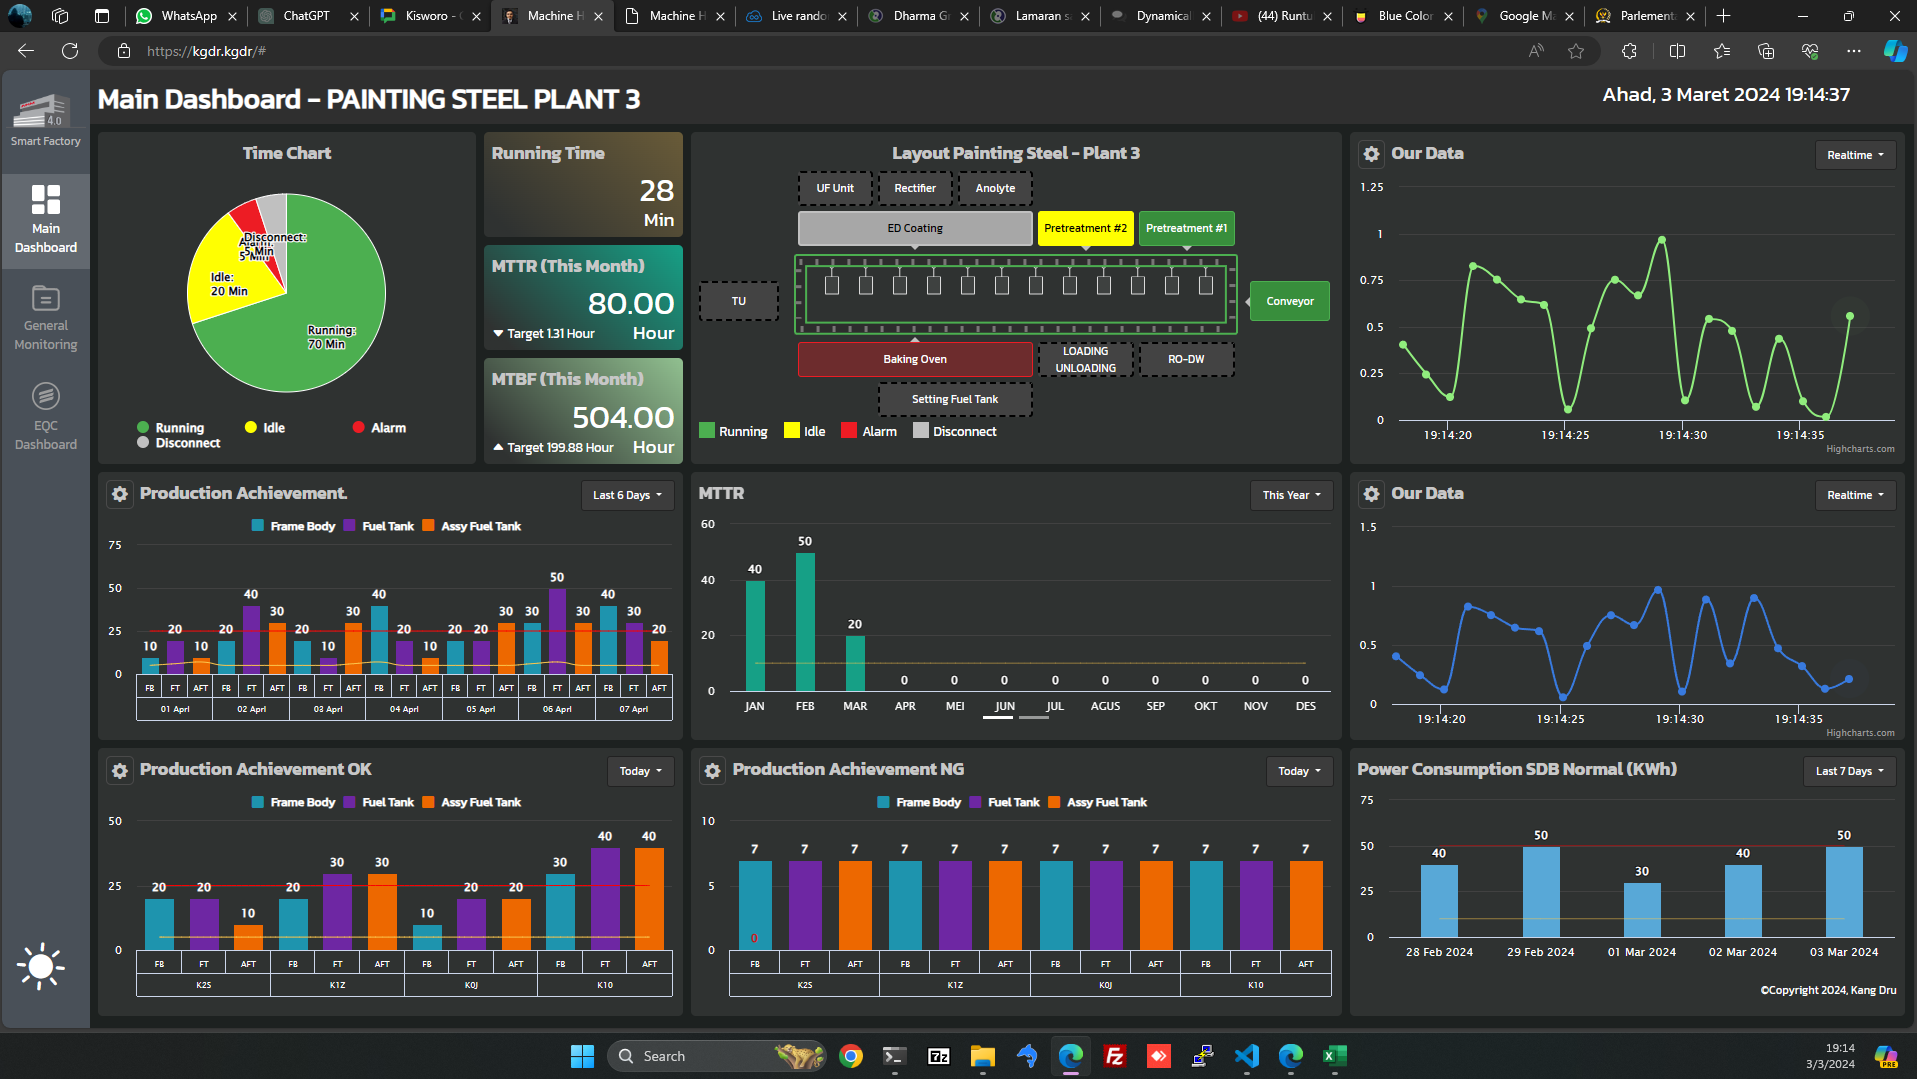
Task: Open General Monitoring in the sidebar
Action: [46, 317]
